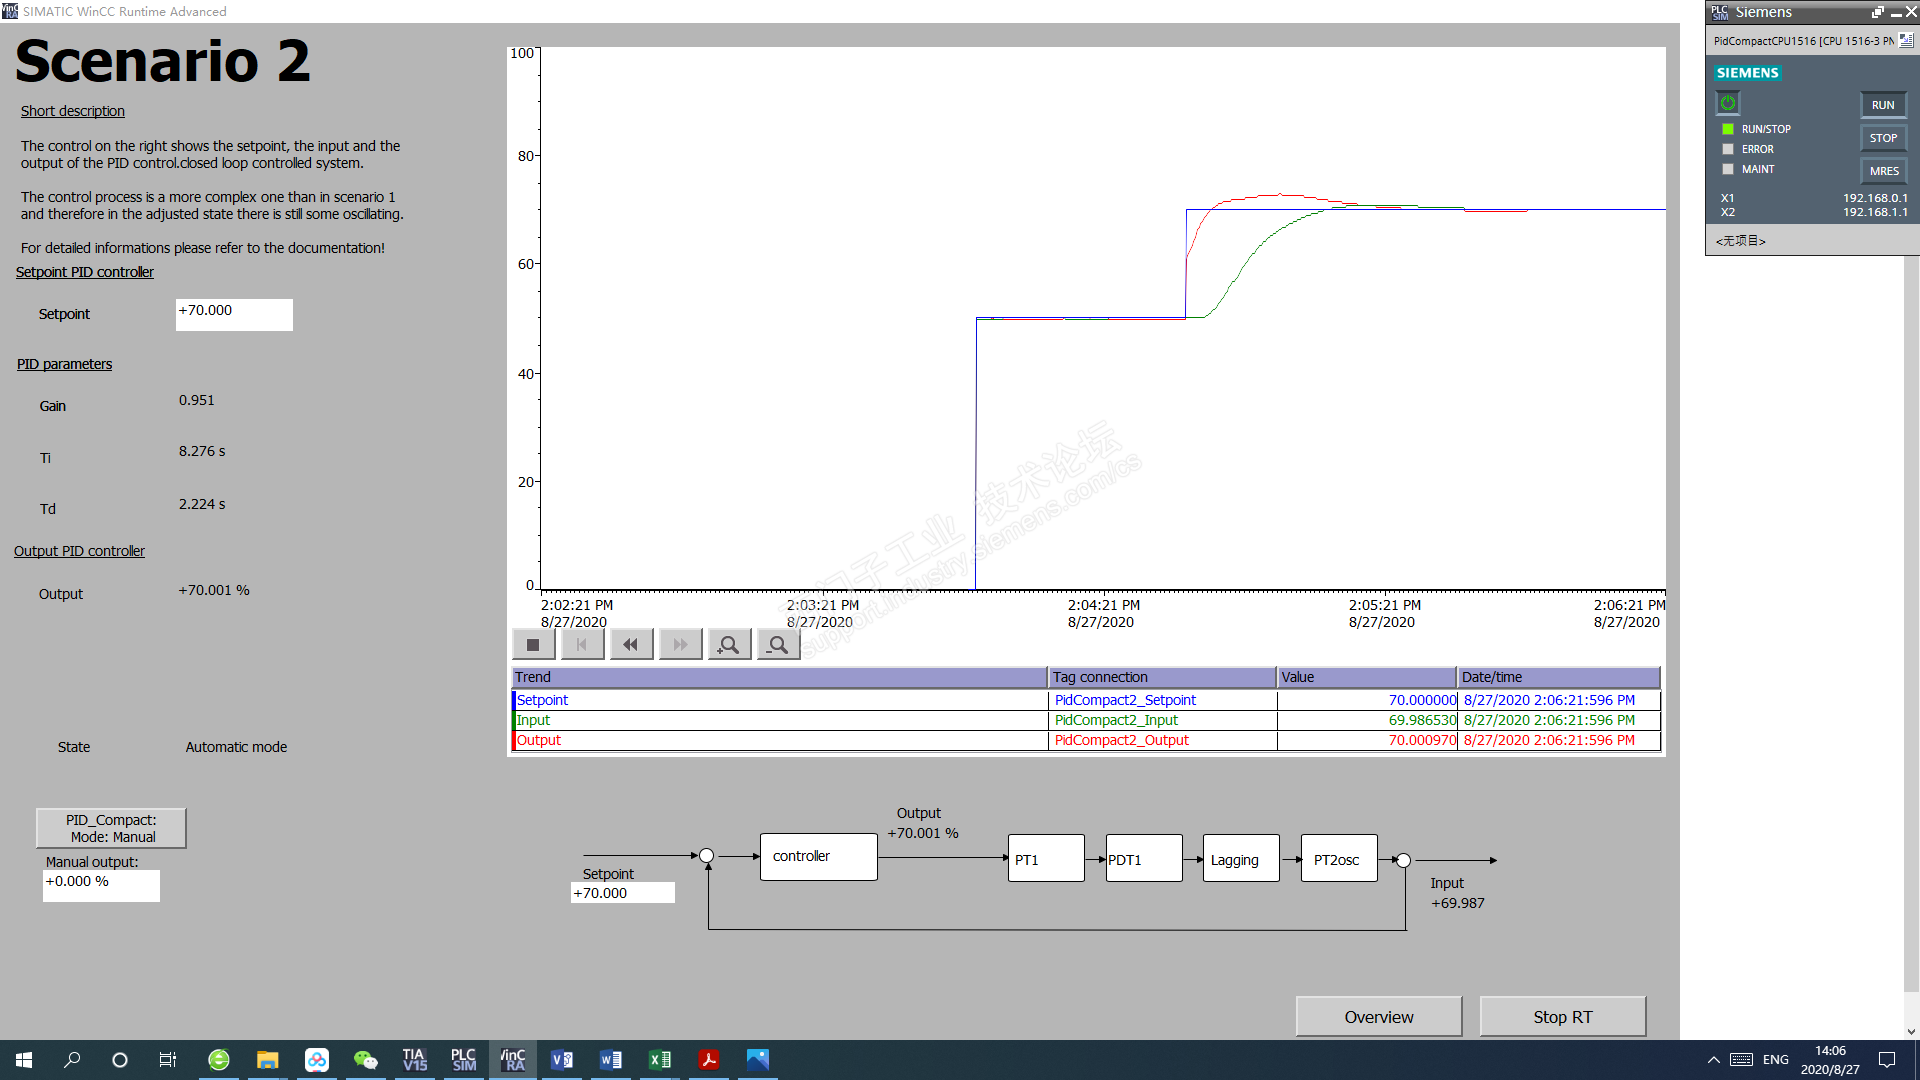Select the Setpoint trend row
Viewport: 1920px width, 1080px height.
(778, 700)
